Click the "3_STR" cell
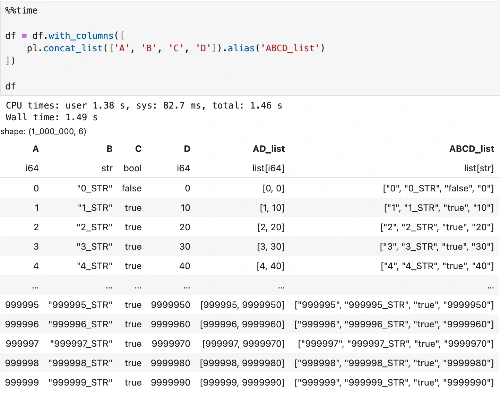The height and width of the screenshot is (396, 500). point(94,247)
